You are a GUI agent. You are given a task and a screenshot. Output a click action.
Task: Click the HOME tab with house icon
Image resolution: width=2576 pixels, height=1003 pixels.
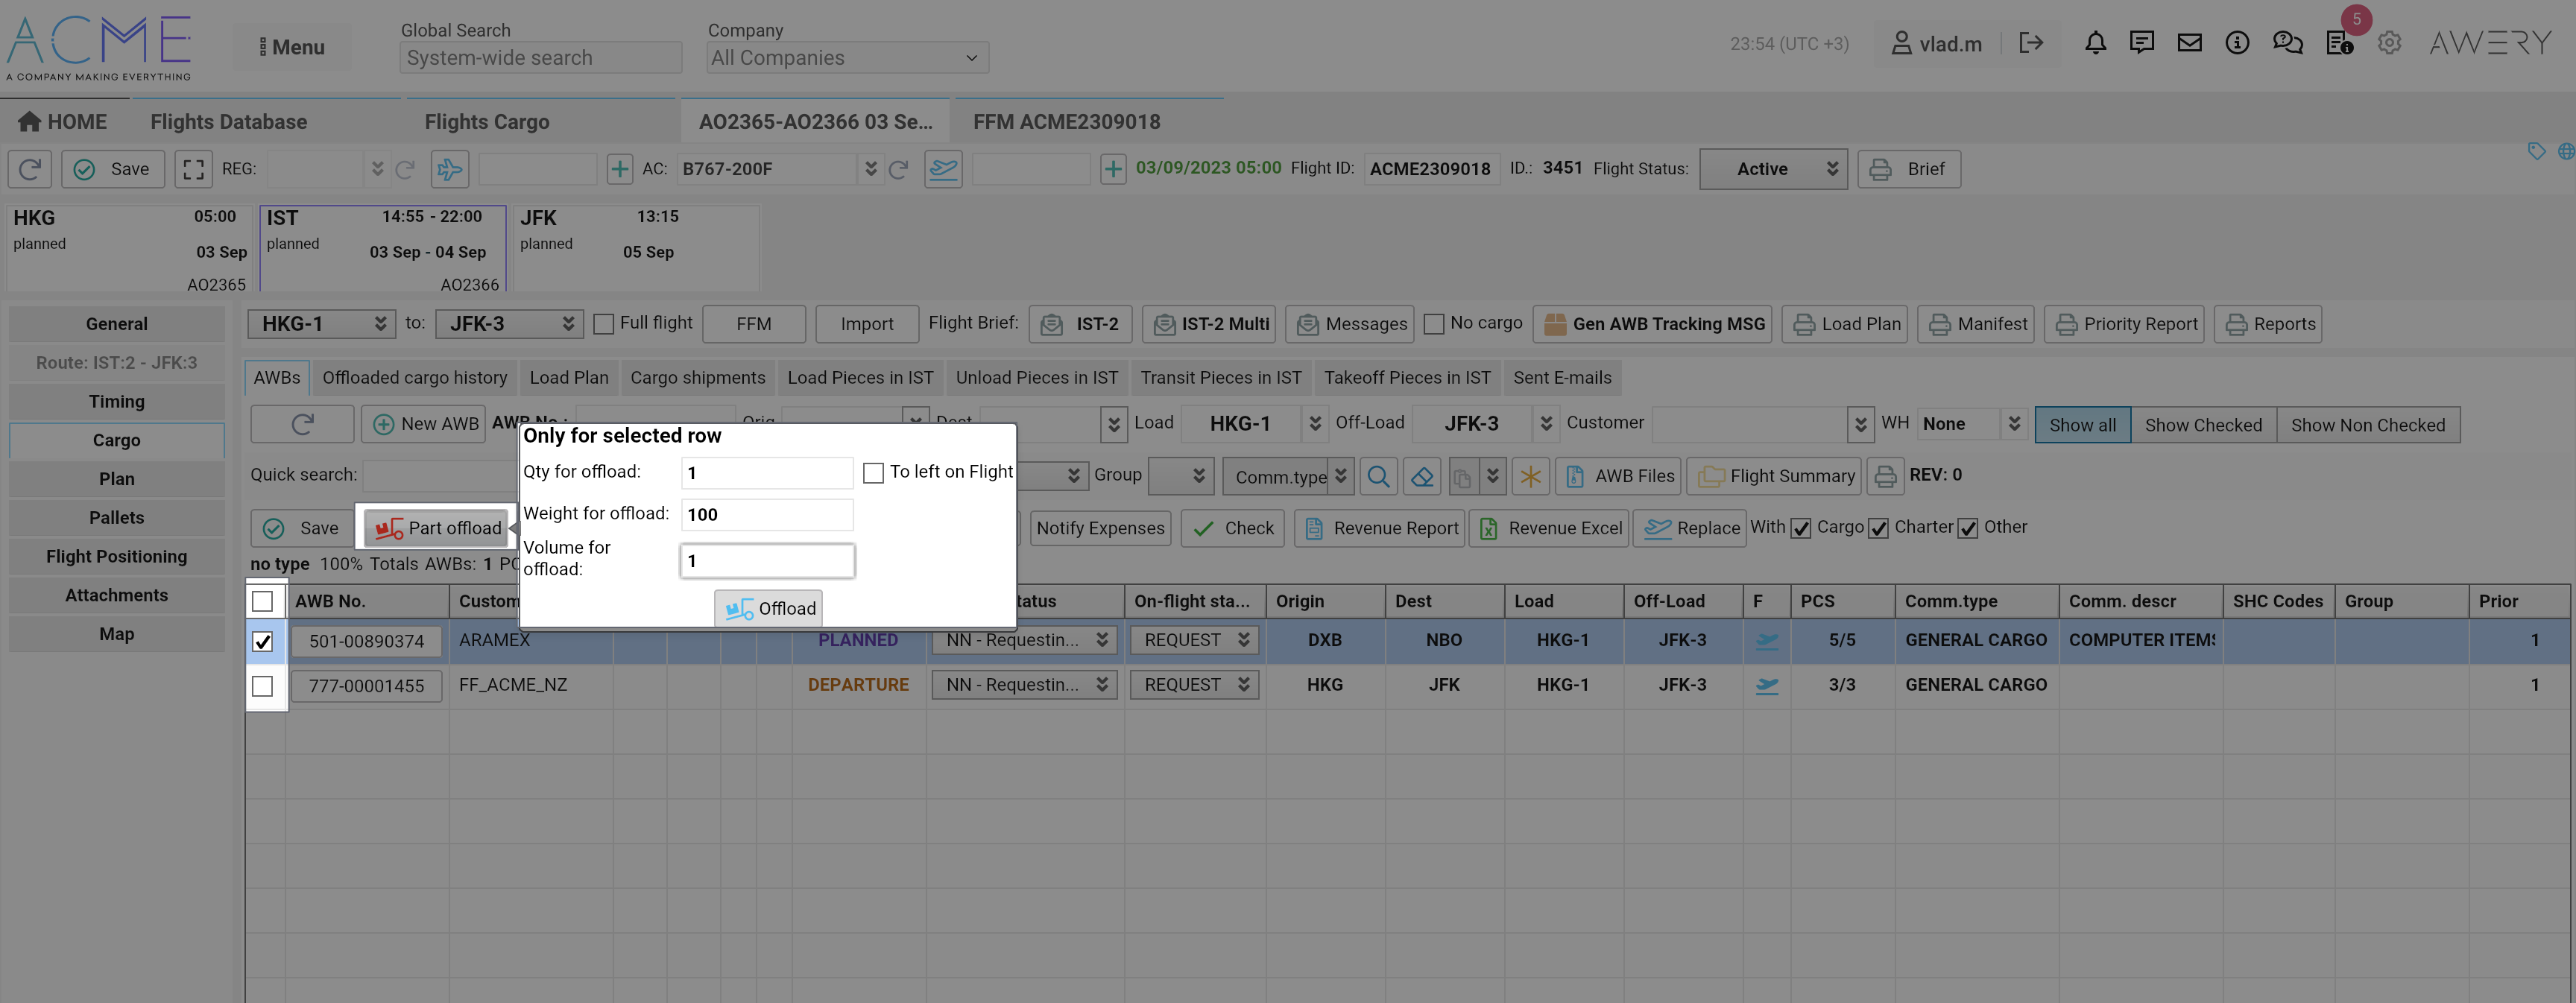pos(62,122)
